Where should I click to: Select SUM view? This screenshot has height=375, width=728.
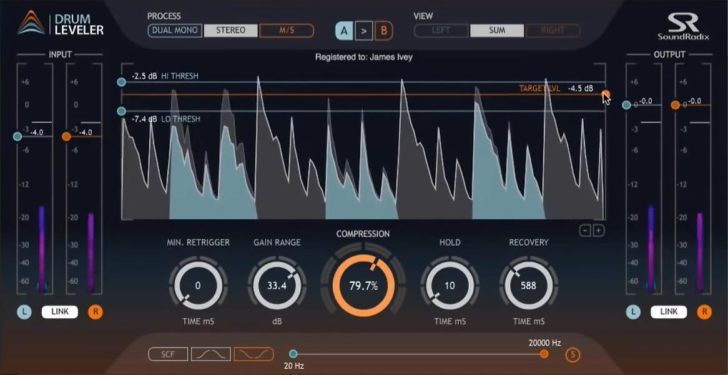[497, 31]
